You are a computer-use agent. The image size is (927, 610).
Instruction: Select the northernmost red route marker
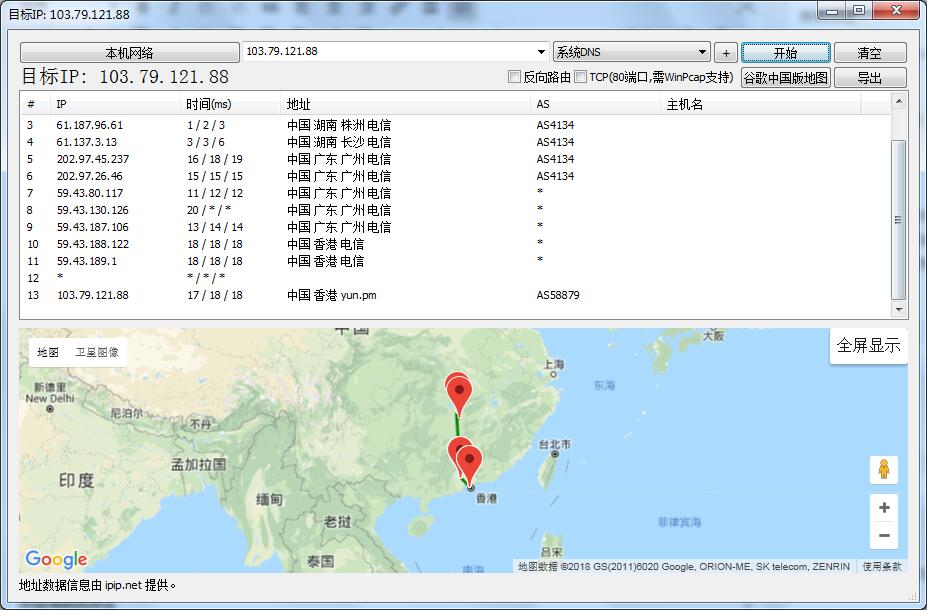click(459, 388)
